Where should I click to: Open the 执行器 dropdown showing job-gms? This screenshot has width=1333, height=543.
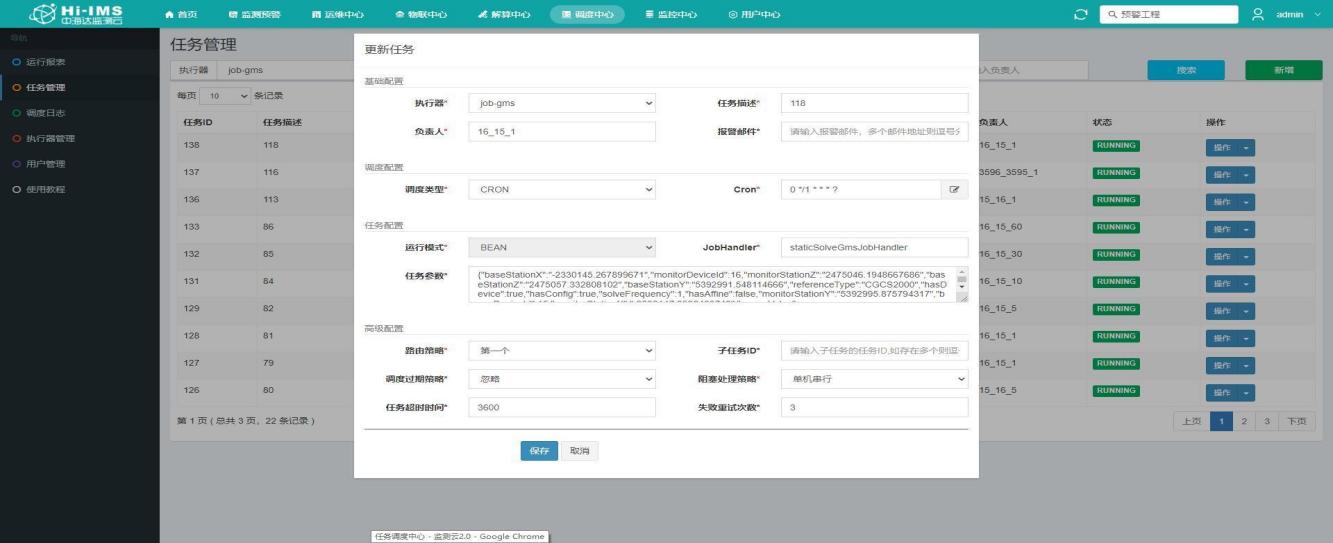[561, 103]
